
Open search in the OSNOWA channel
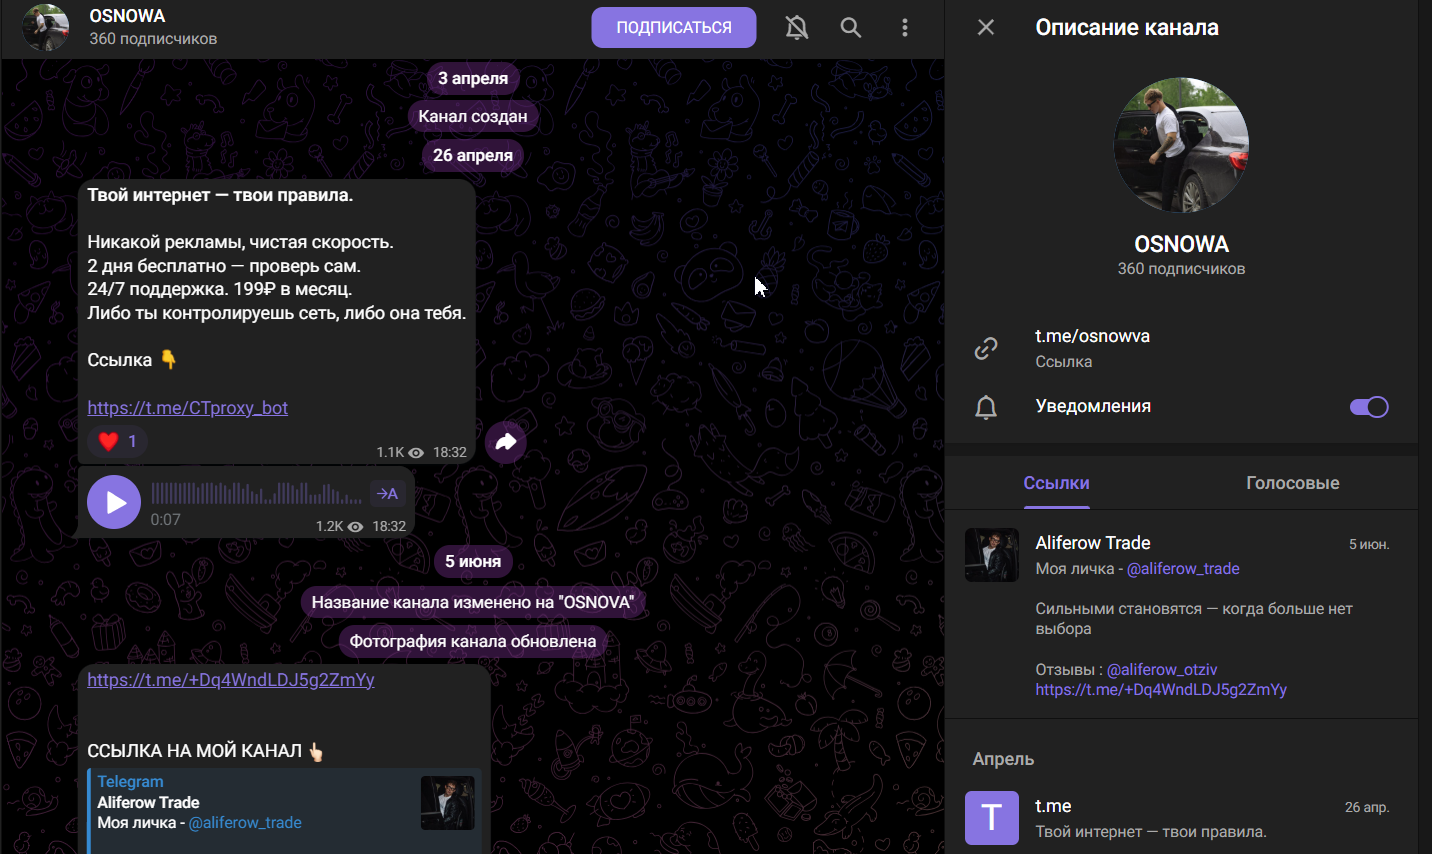coord(850,27)
